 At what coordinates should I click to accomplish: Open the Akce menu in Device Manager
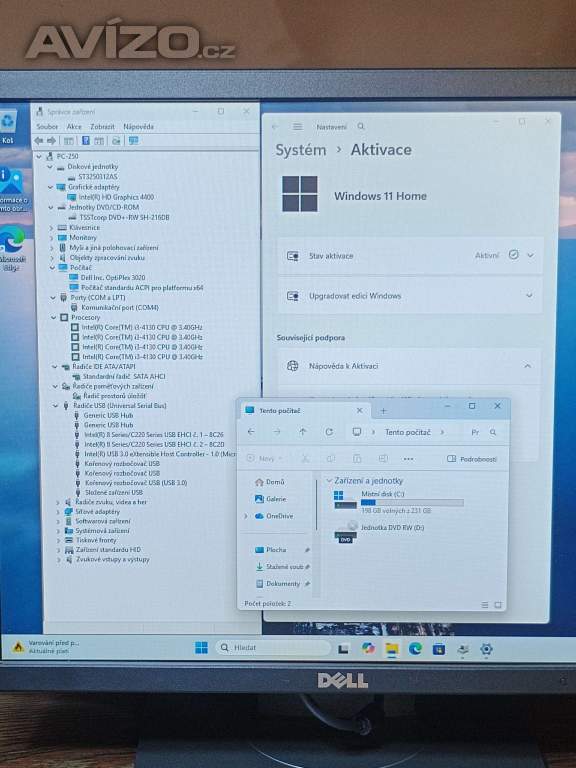(x=74, y=126)
